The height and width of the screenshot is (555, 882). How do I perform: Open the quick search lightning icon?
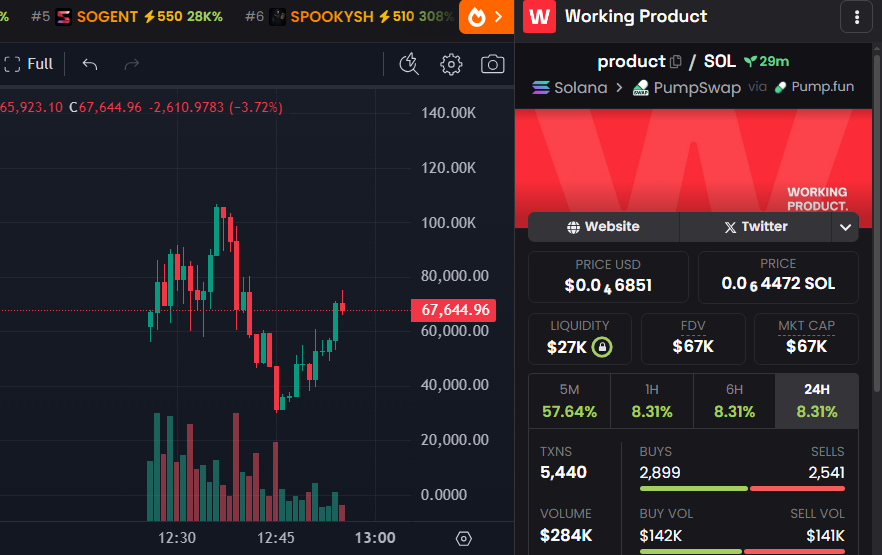(409, 64)
